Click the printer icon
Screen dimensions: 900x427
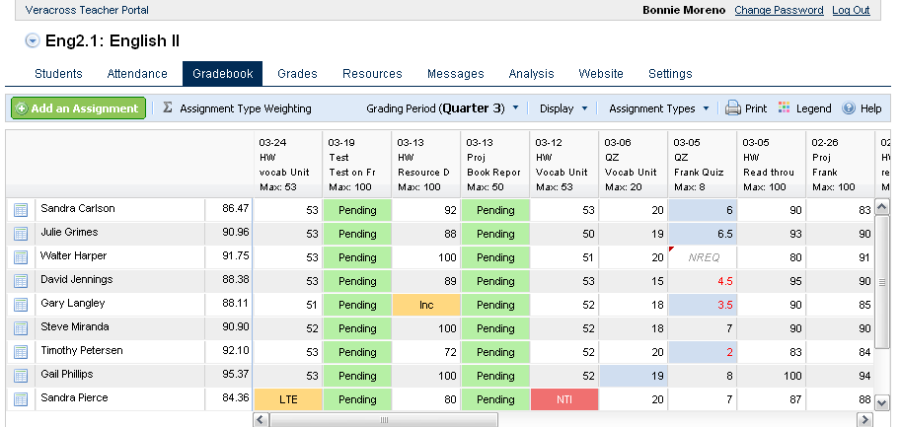(x=733, y=108)
